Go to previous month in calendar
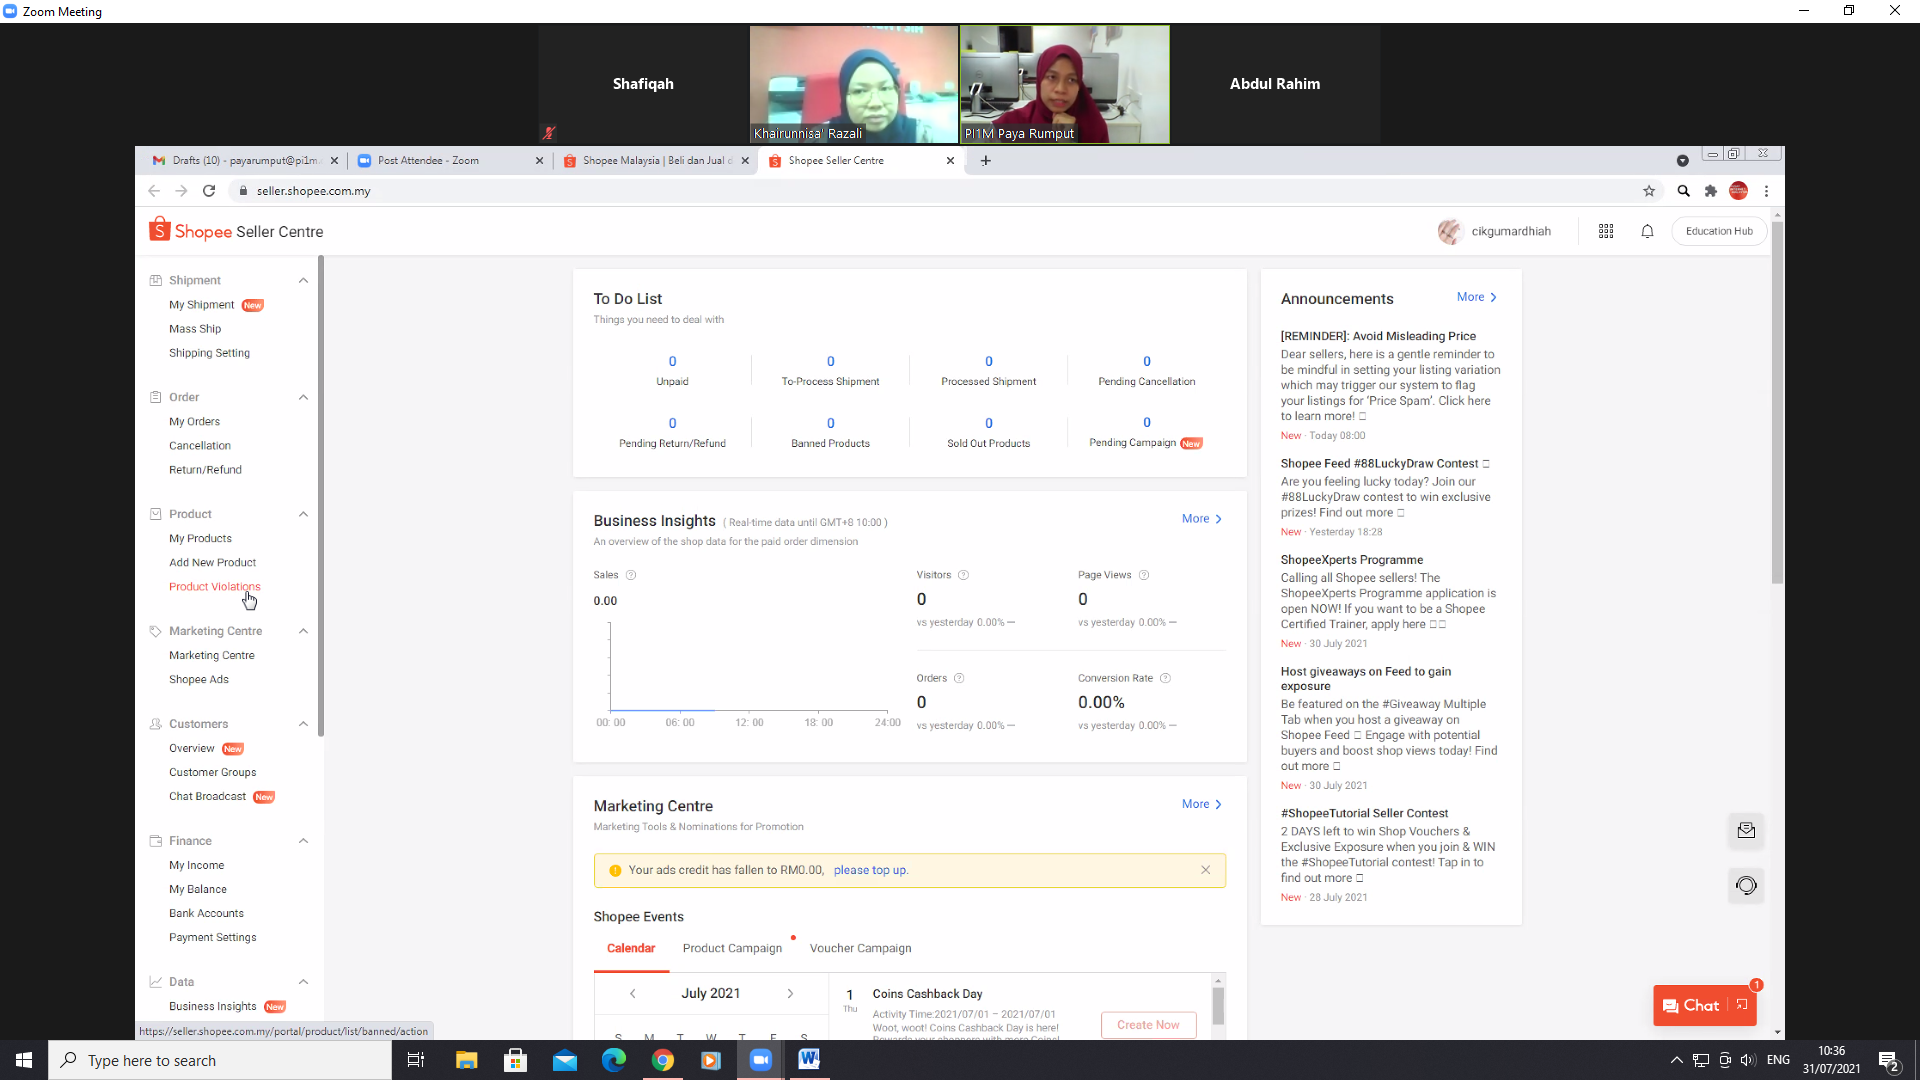This screenshot has height=1080, width=1920. [632, 994]
